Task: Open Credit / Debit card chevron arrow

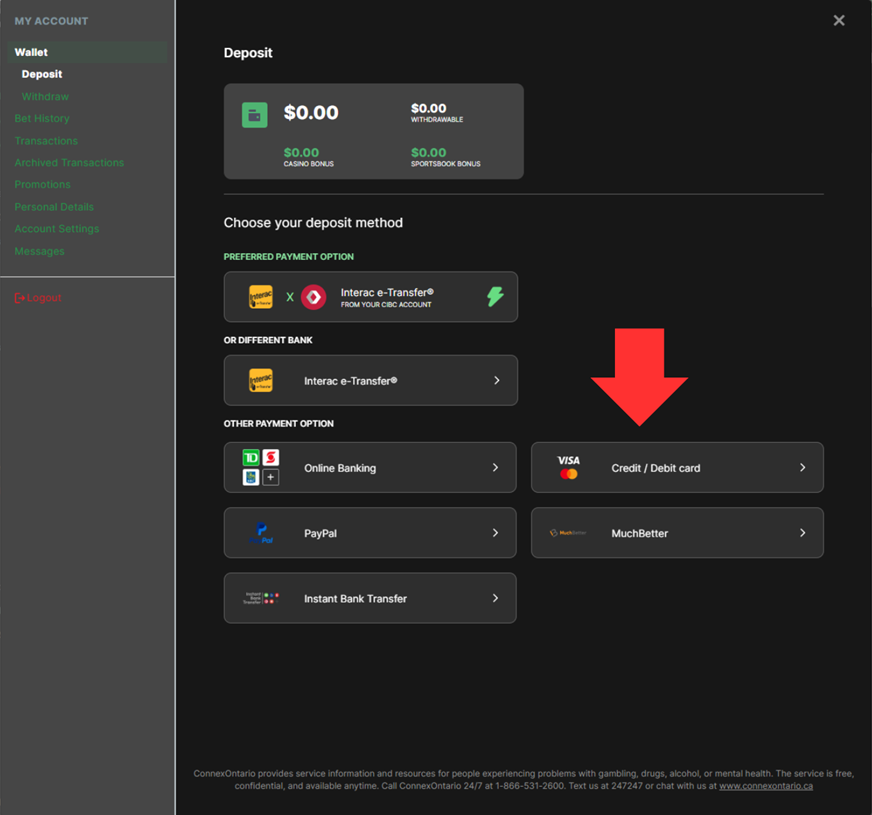Action: click(802, 467)
